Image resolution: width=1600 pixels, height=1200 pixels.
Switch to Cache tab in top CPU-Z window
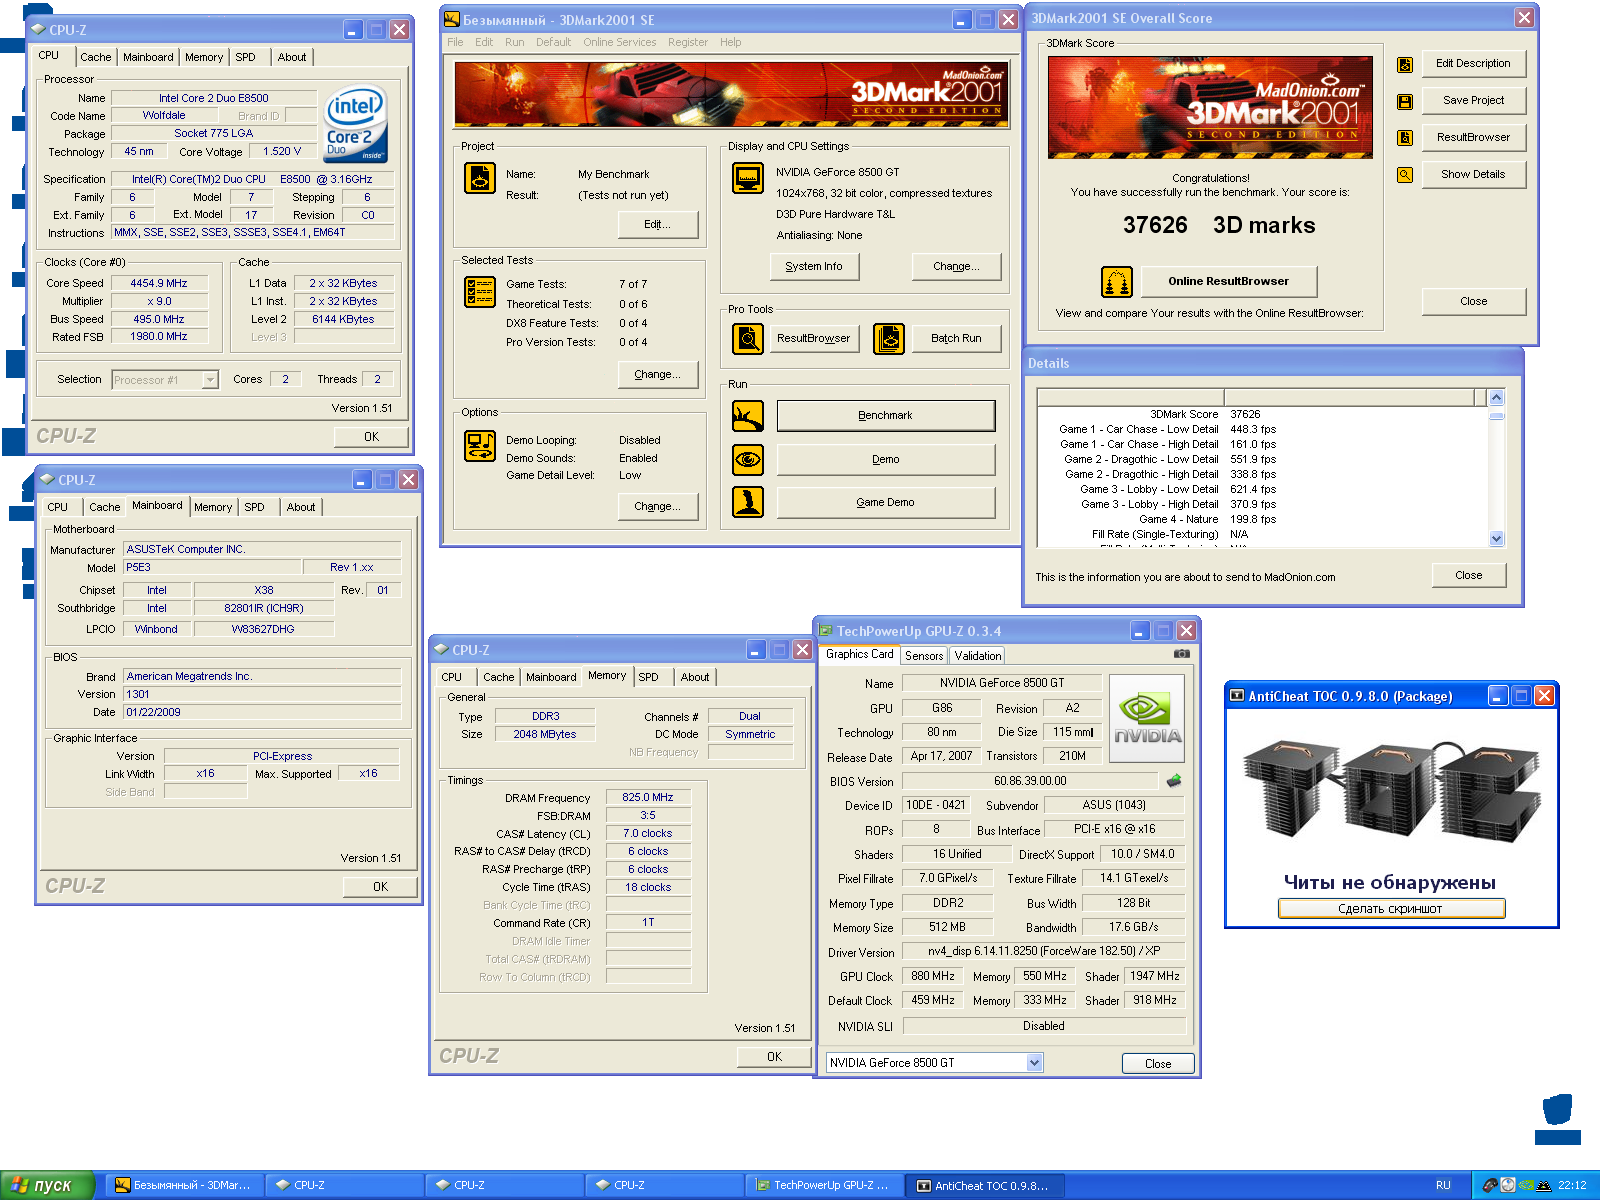click(96, 57)
